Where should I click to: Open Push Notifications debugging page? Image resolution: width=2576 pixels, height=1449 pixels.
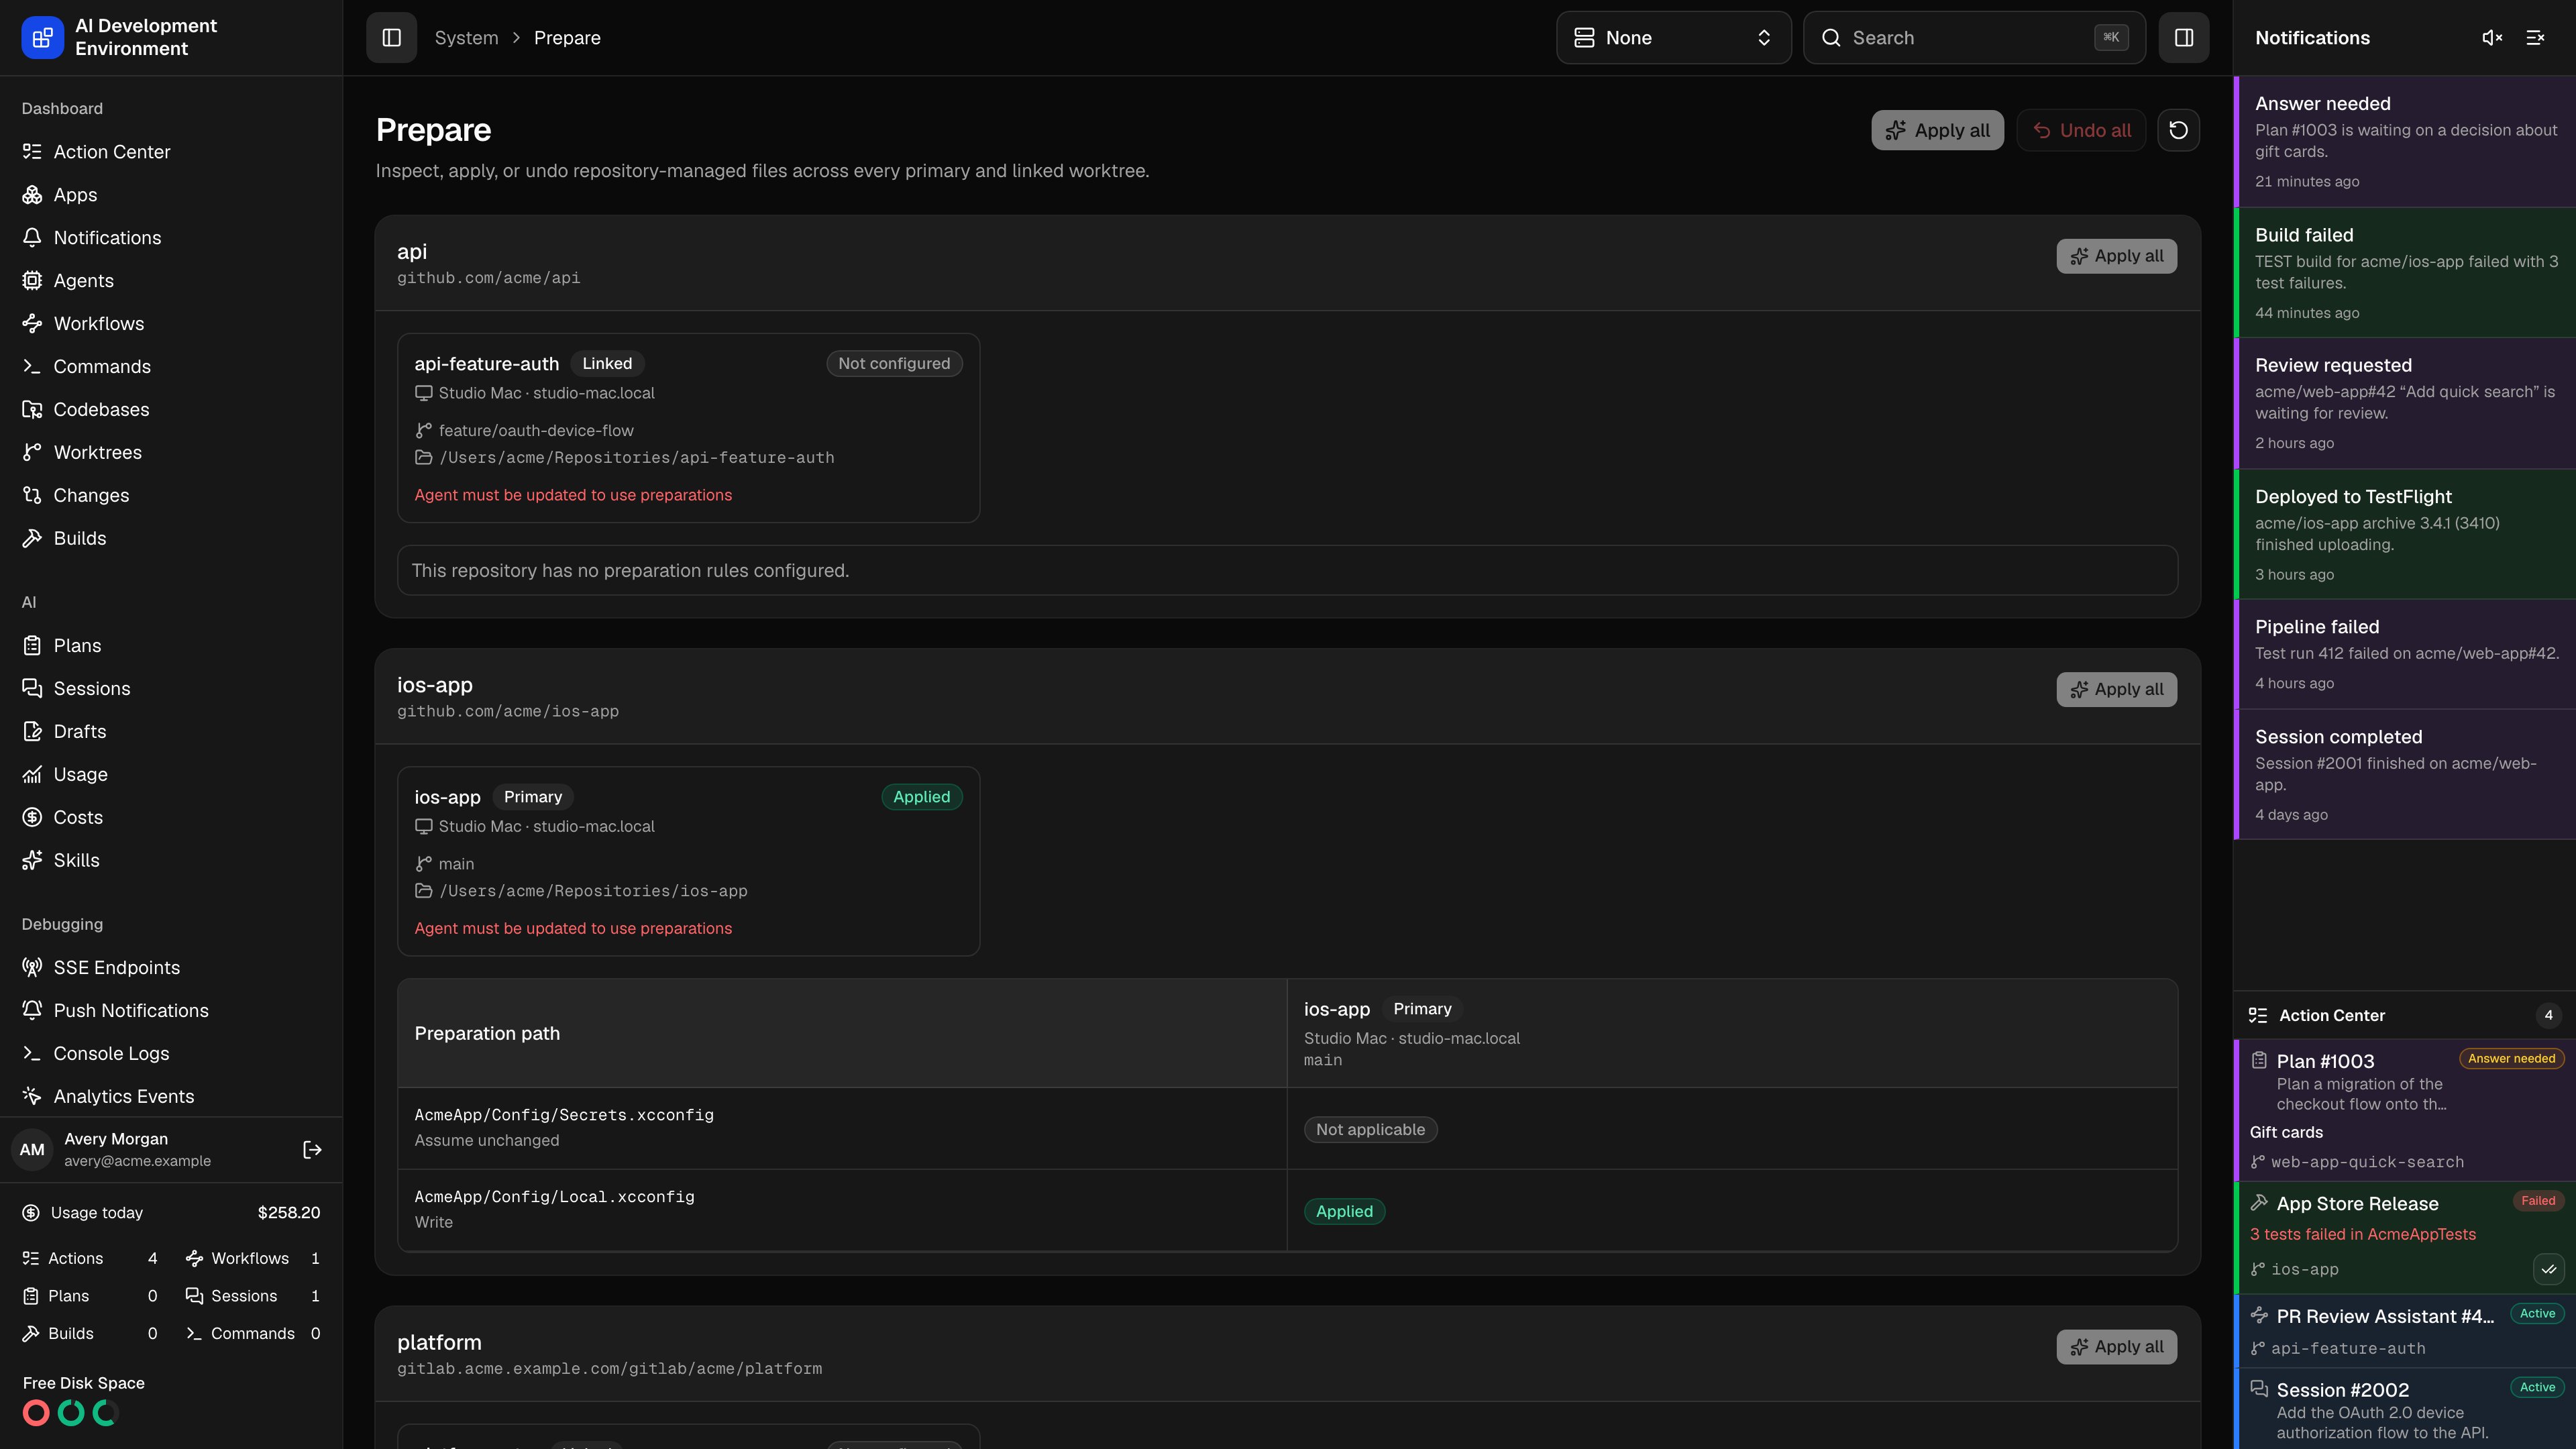171,1010
